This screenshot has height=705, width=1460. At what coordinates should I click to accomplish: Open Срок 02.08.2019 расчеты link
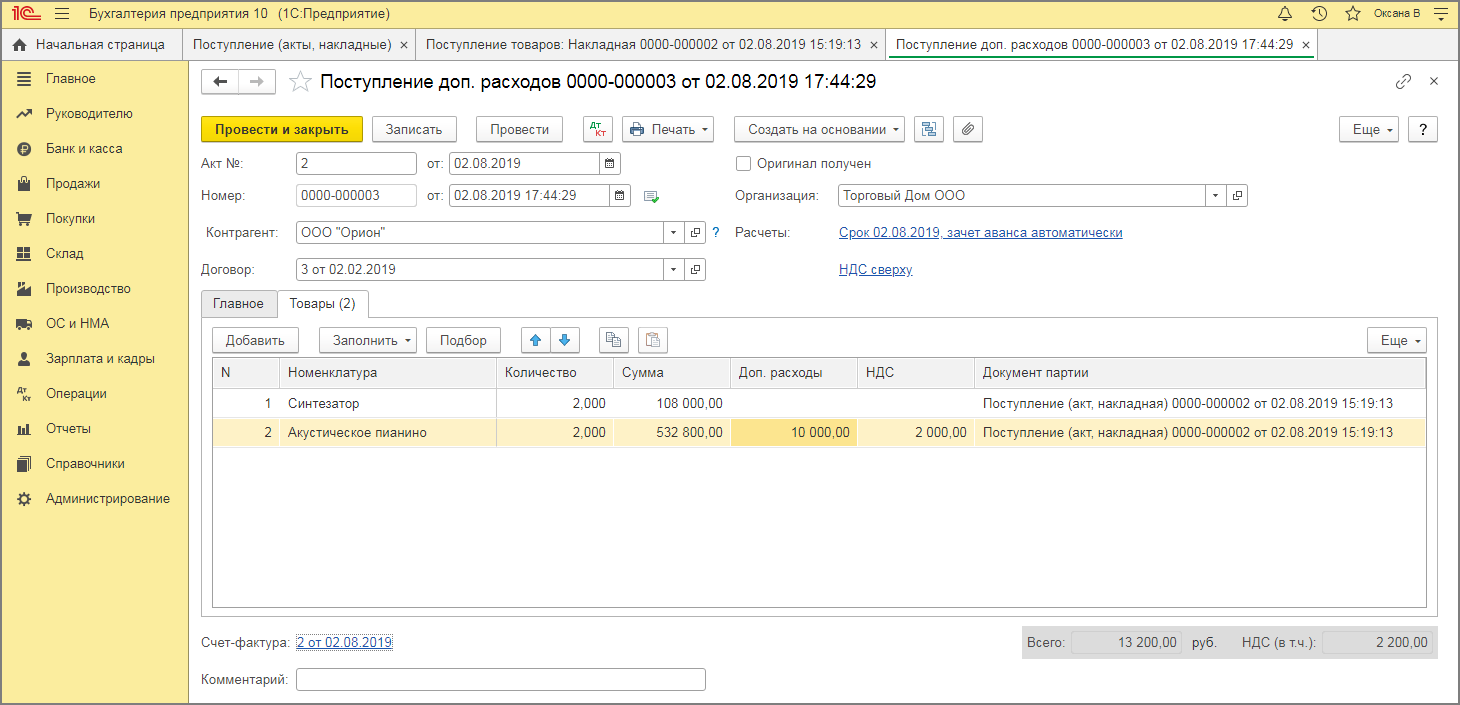click(x=980, y=232)
